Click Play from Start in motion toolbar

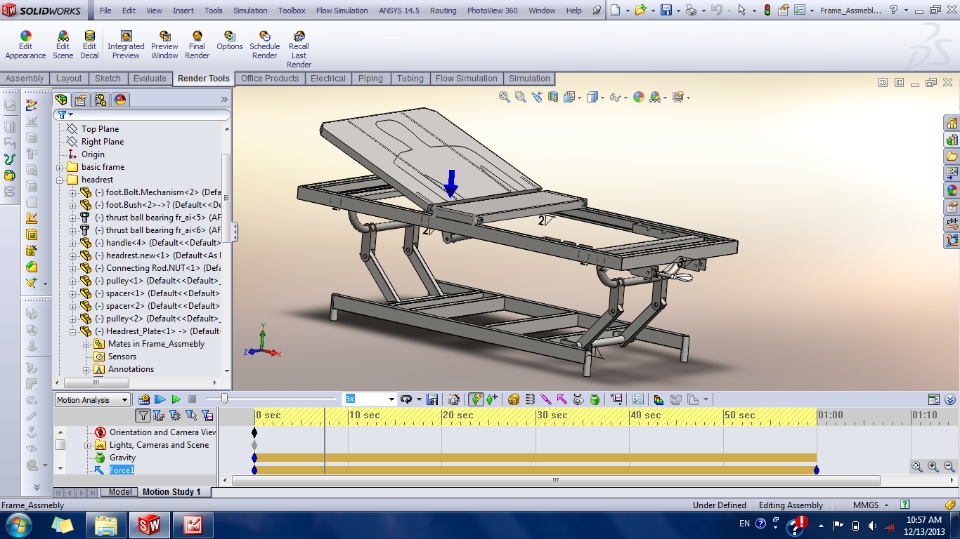tap(160, 399)
